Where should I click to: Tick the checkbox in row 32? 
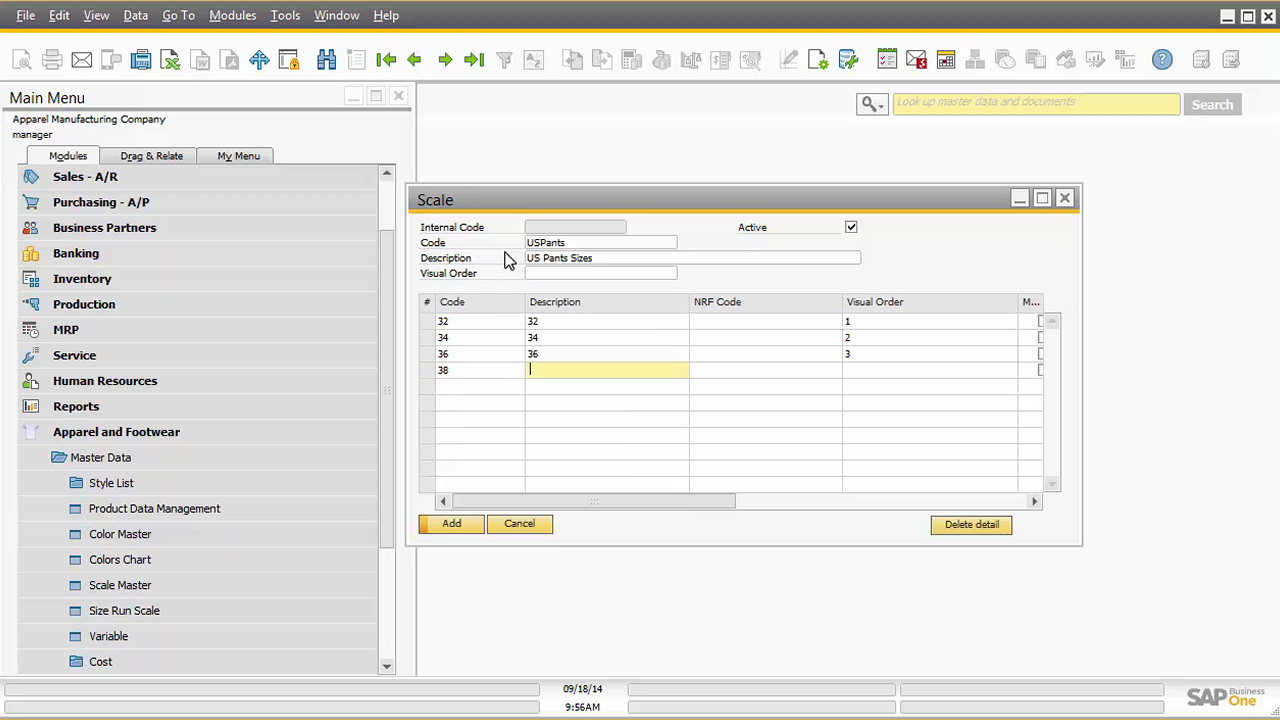pos(1041,321)
